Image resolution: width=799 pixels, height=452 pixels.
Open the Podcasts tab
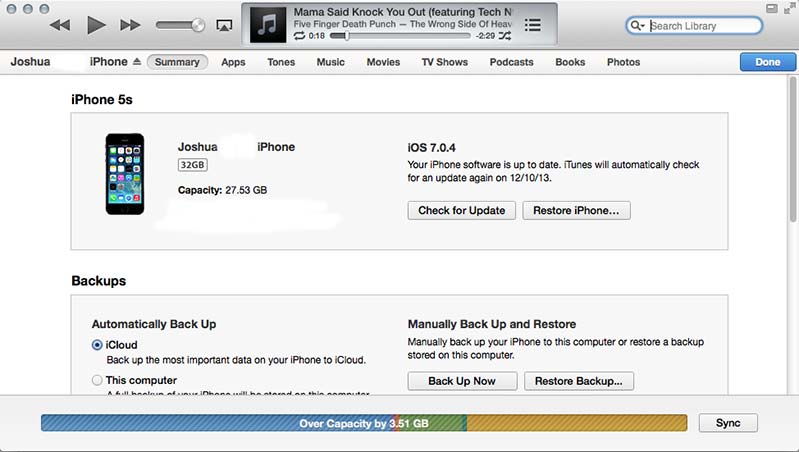click(511, 62)
